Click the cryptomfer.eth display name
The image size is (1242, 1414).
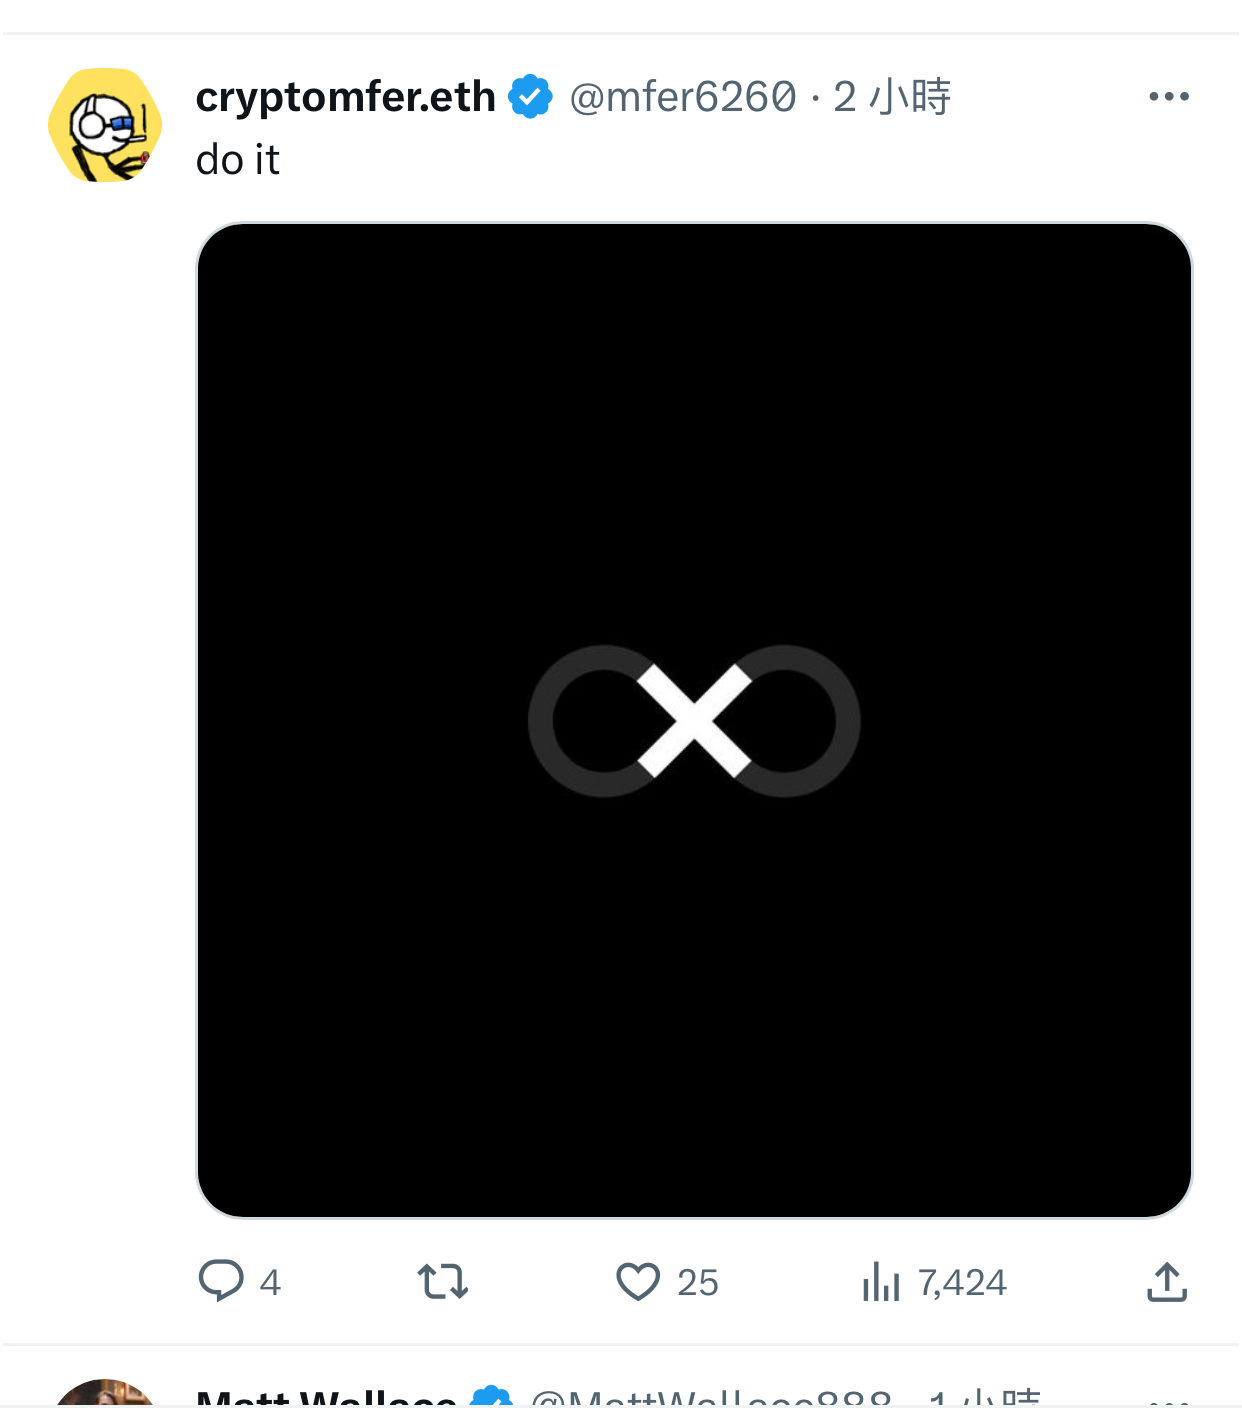tap(346, 97)
